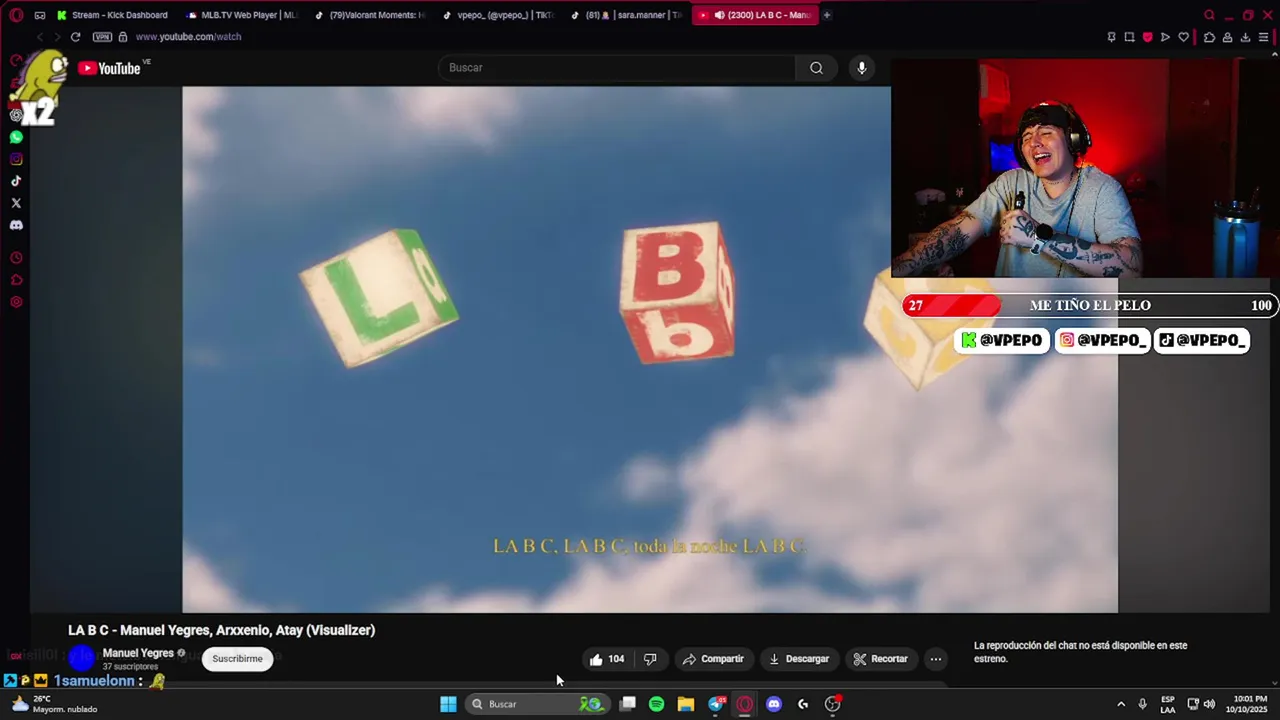Viewport: 1280px width, 720px height.
Task: Click the Recortar clip button
Action: (x=881, y=659)
